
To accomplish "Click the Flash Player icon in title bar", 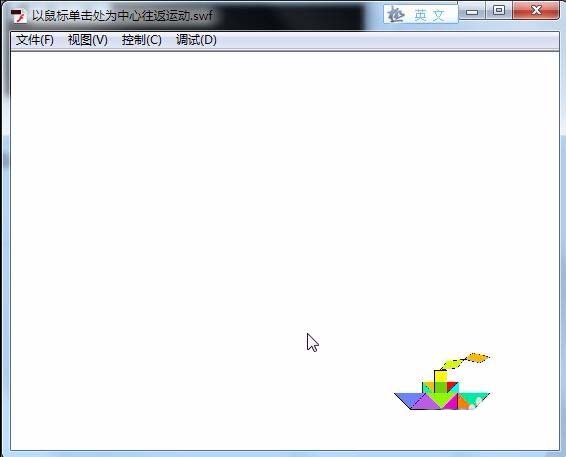I will [18, 16].
